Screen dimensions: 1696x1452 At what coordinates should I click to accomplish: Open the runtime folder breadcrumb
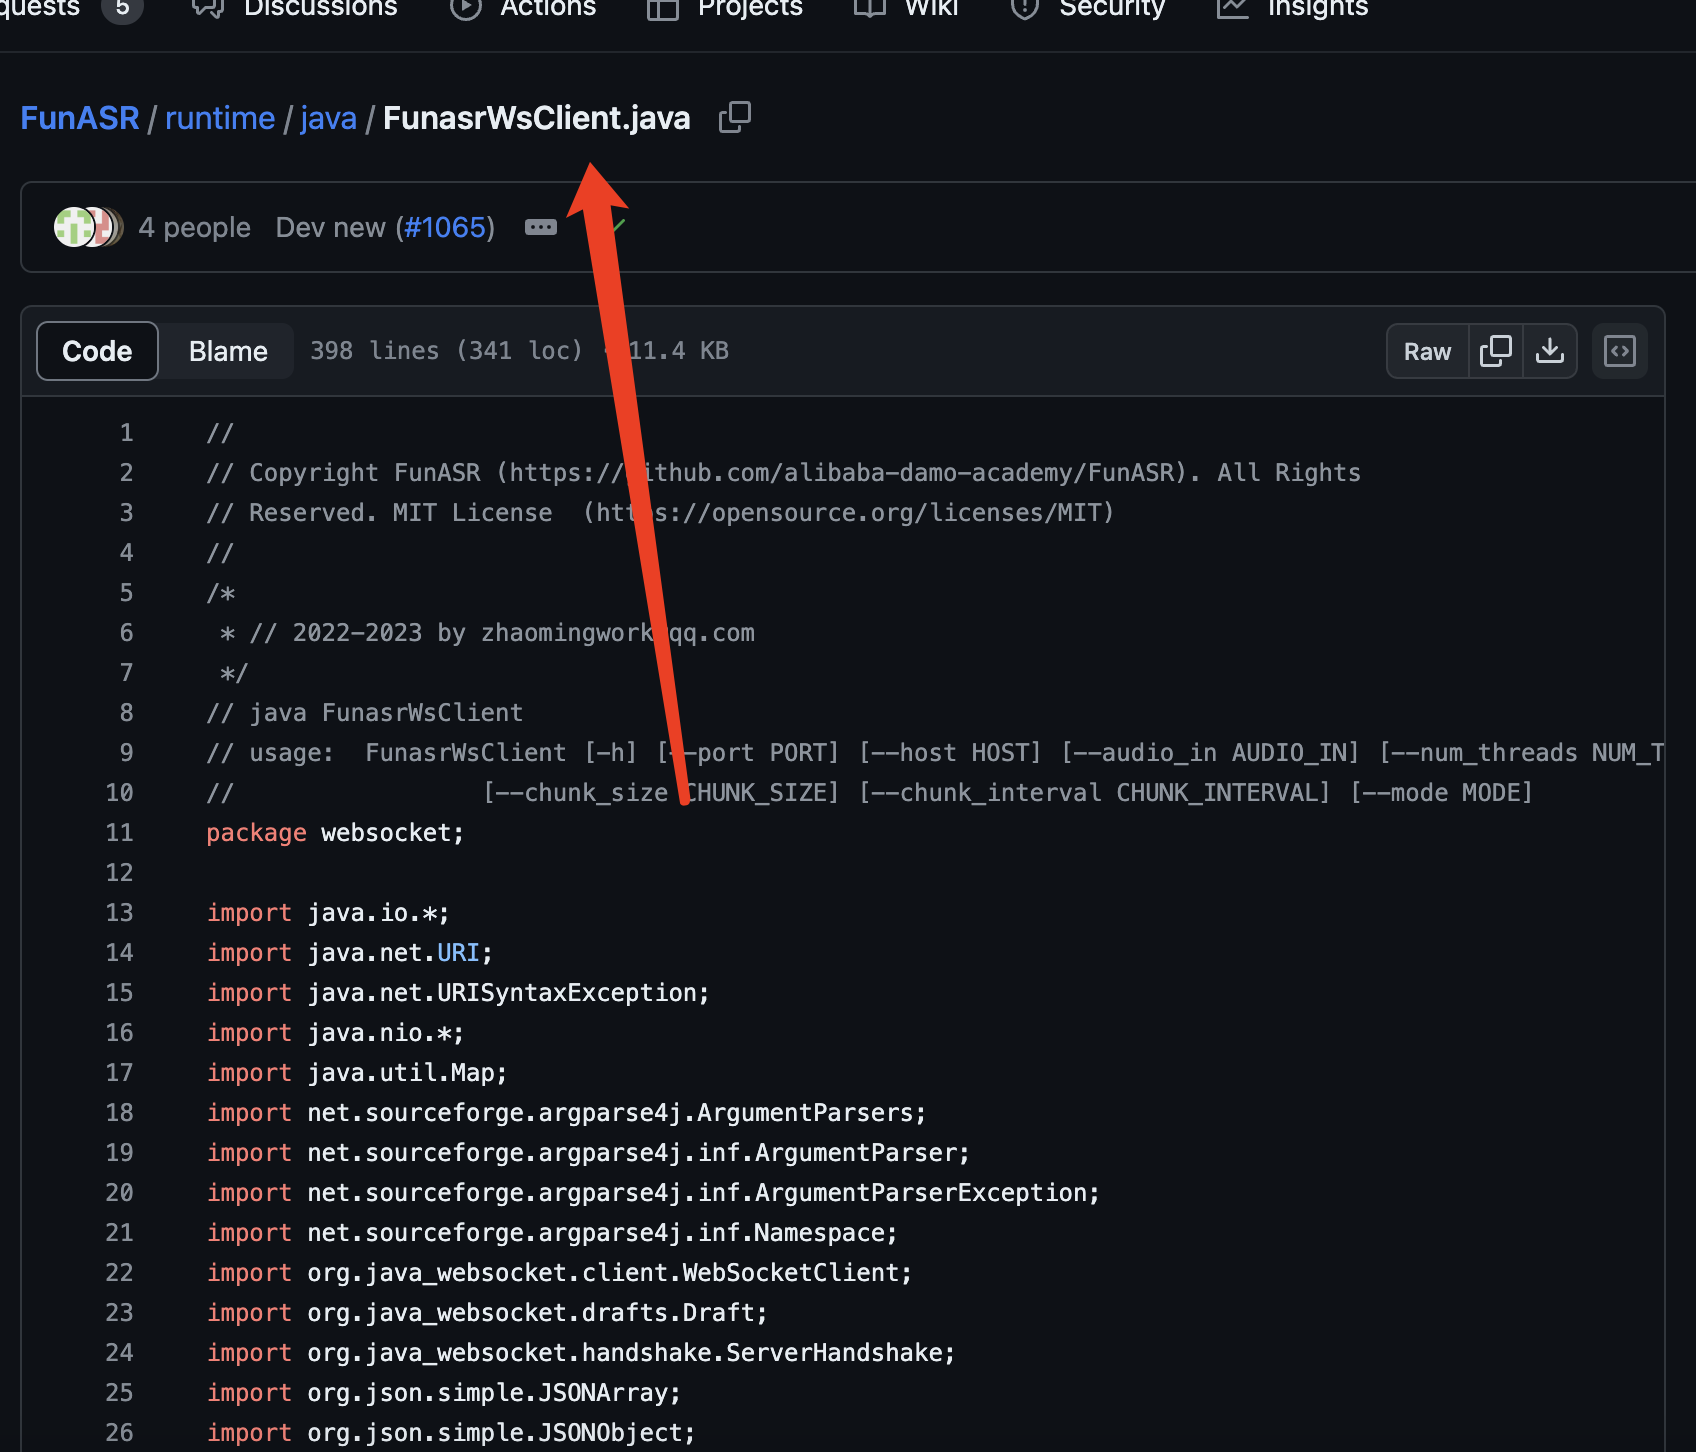[220, 118]
